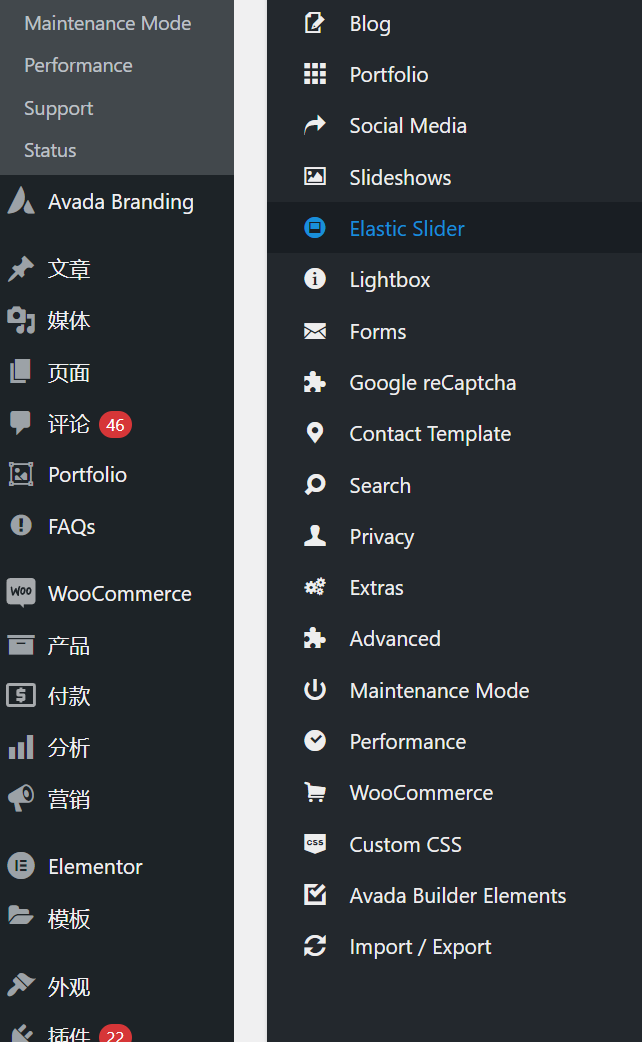Click the Import / Export refresh icon

tap(315, 946)
